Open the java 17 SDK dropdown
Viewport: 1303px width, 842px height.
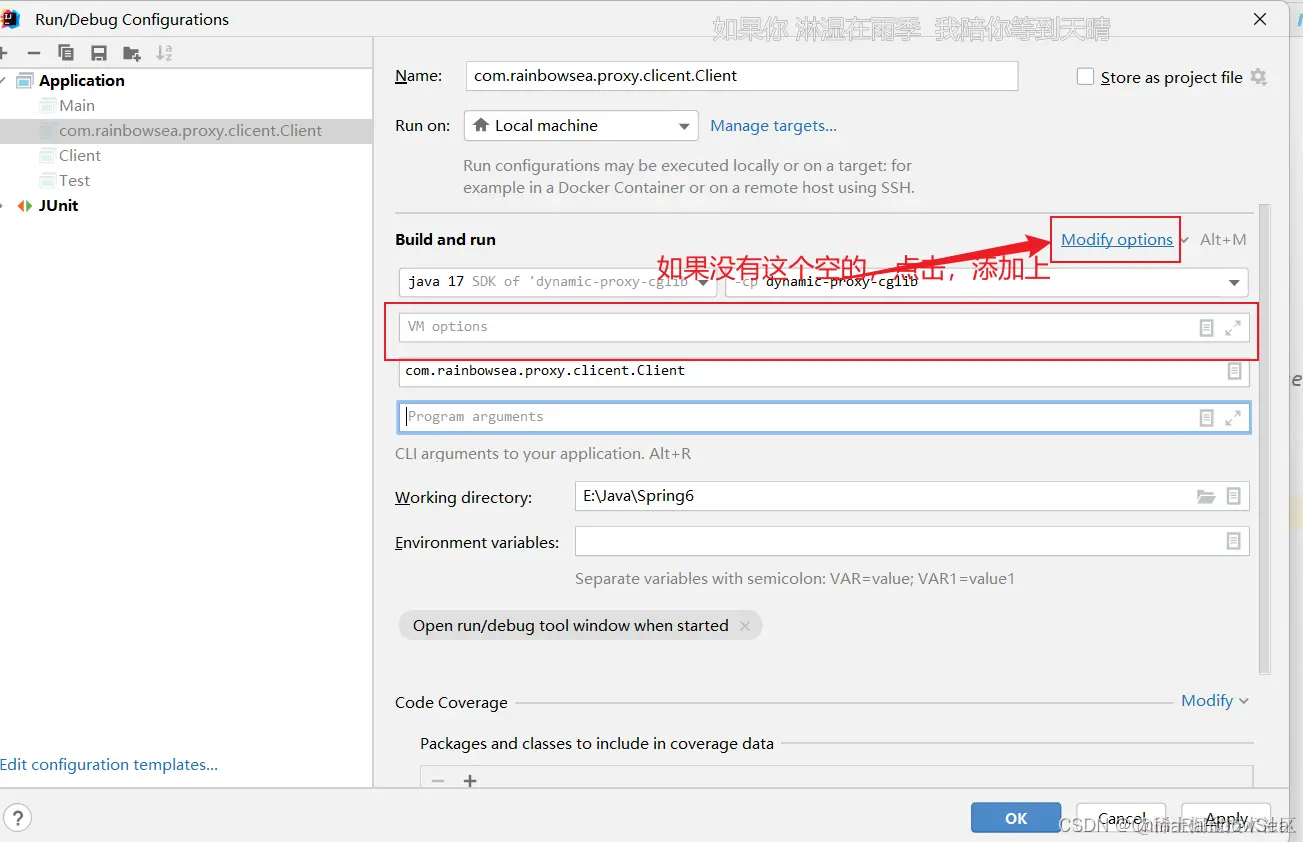[x=557, y=282]
